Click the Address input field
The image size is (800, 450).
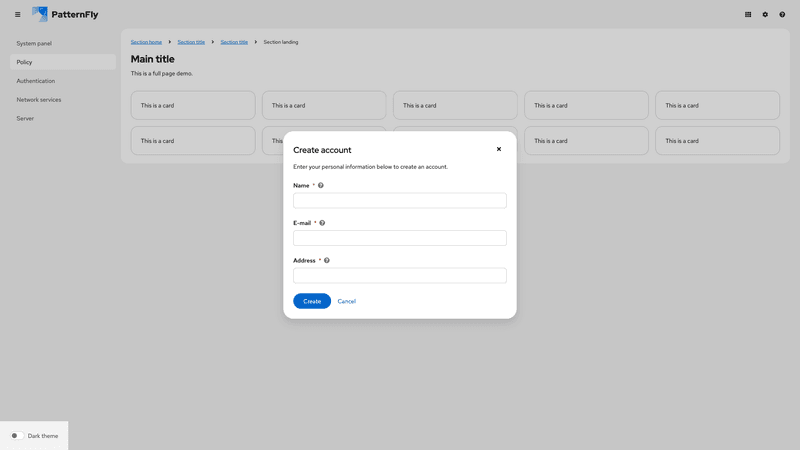pyautogui.click(x=399, y=275)
